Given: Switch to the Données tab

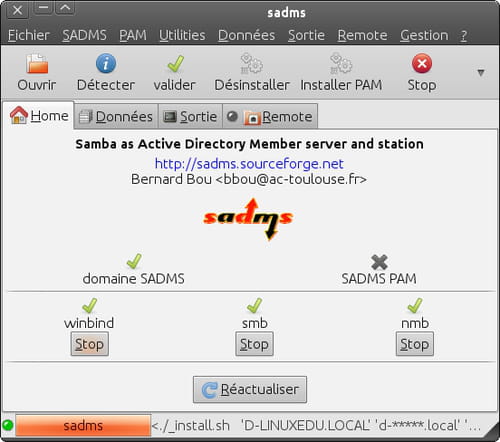Looking at the screenshot, I should coord(116,116).
